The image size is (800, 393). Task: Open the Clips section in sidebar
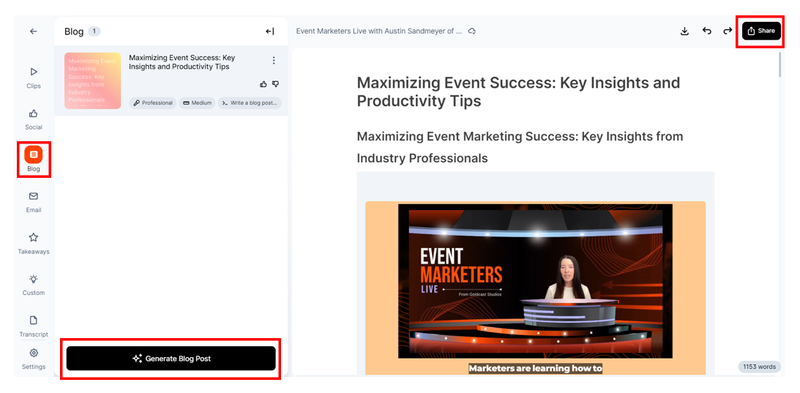[34, 78]
